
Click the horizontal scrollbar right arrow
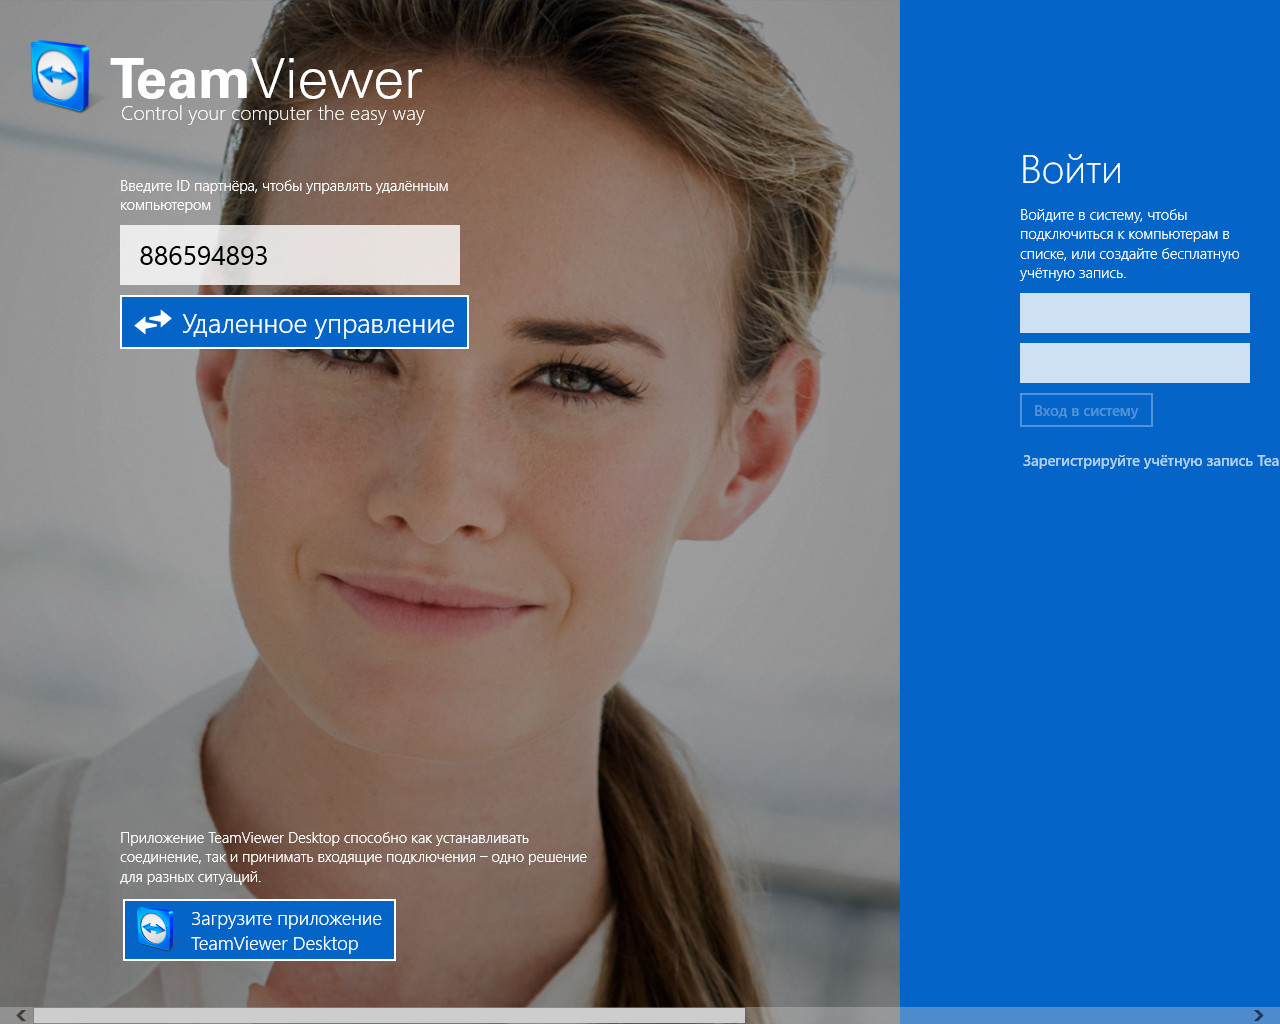point(1259,1015)
